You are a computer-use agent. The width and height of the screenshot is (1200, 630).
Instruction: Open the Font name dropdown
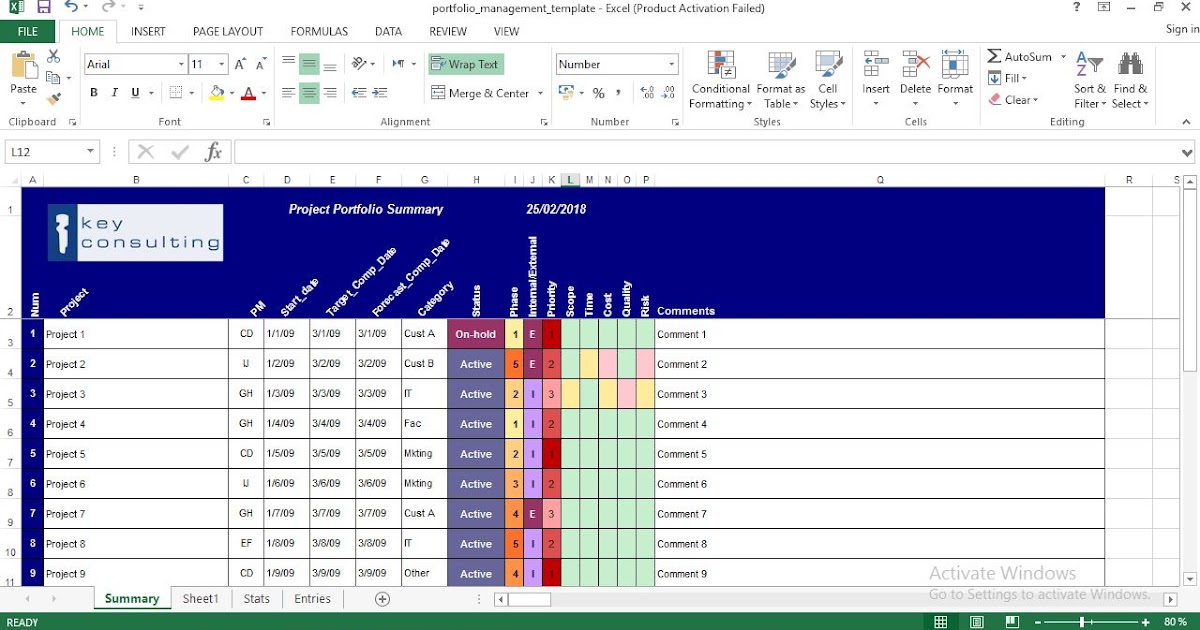coord(181,63)
